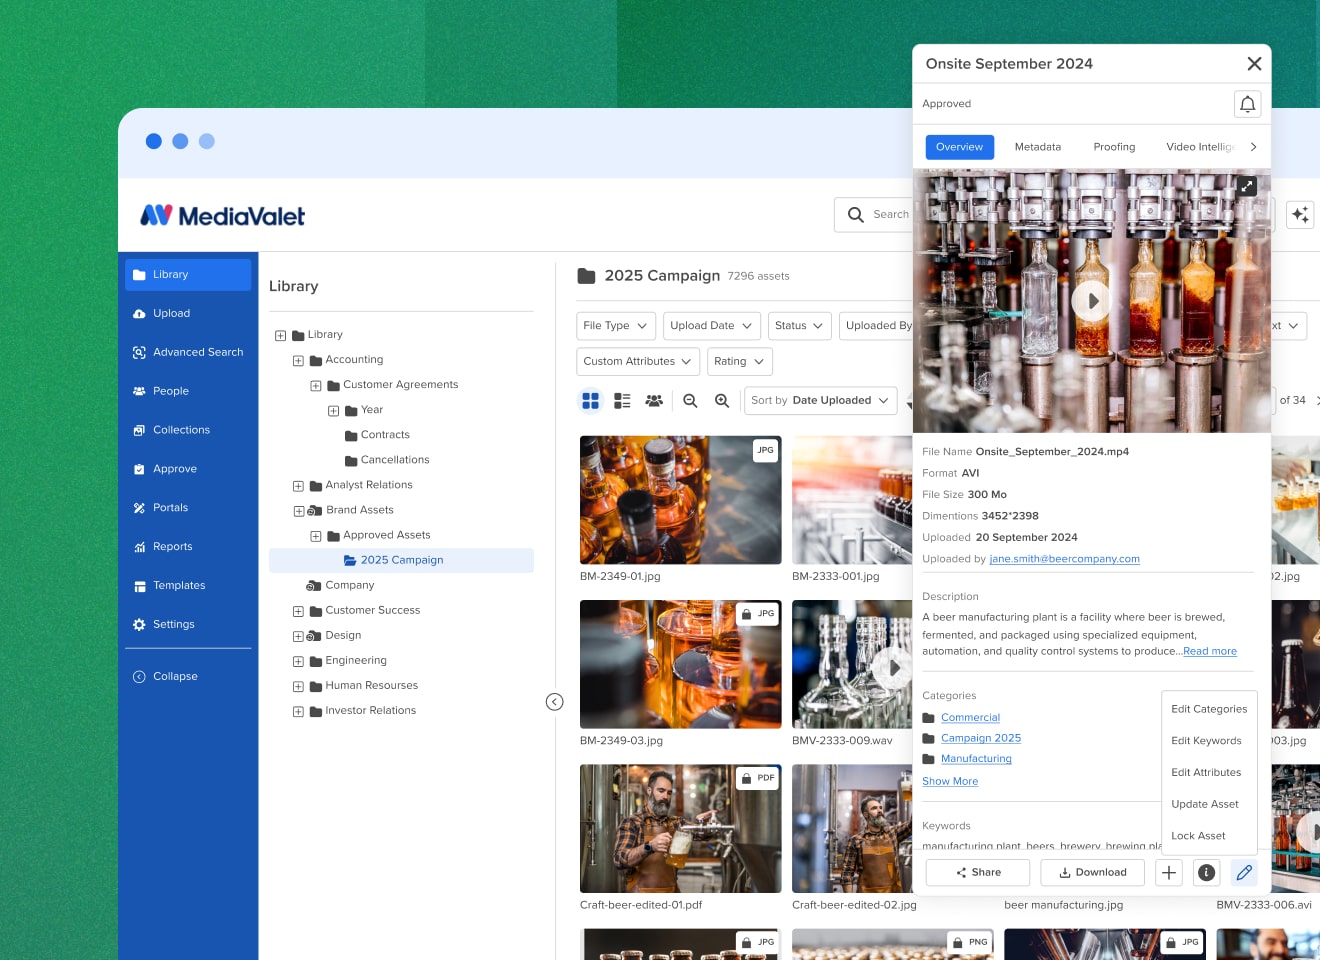Open the Status filter dropdown
This screenshot has height=960, width=1320.
(800, 326)
